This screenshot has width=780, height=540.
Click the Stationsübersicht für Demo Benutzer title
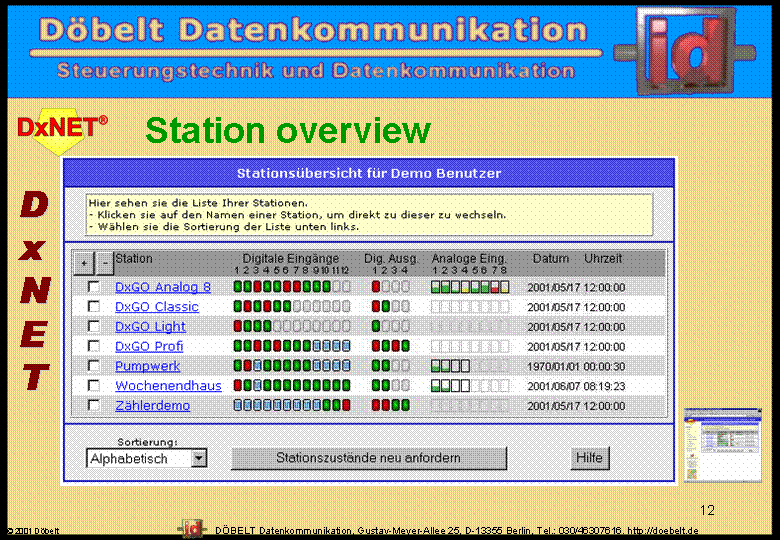tap(369, 173)
